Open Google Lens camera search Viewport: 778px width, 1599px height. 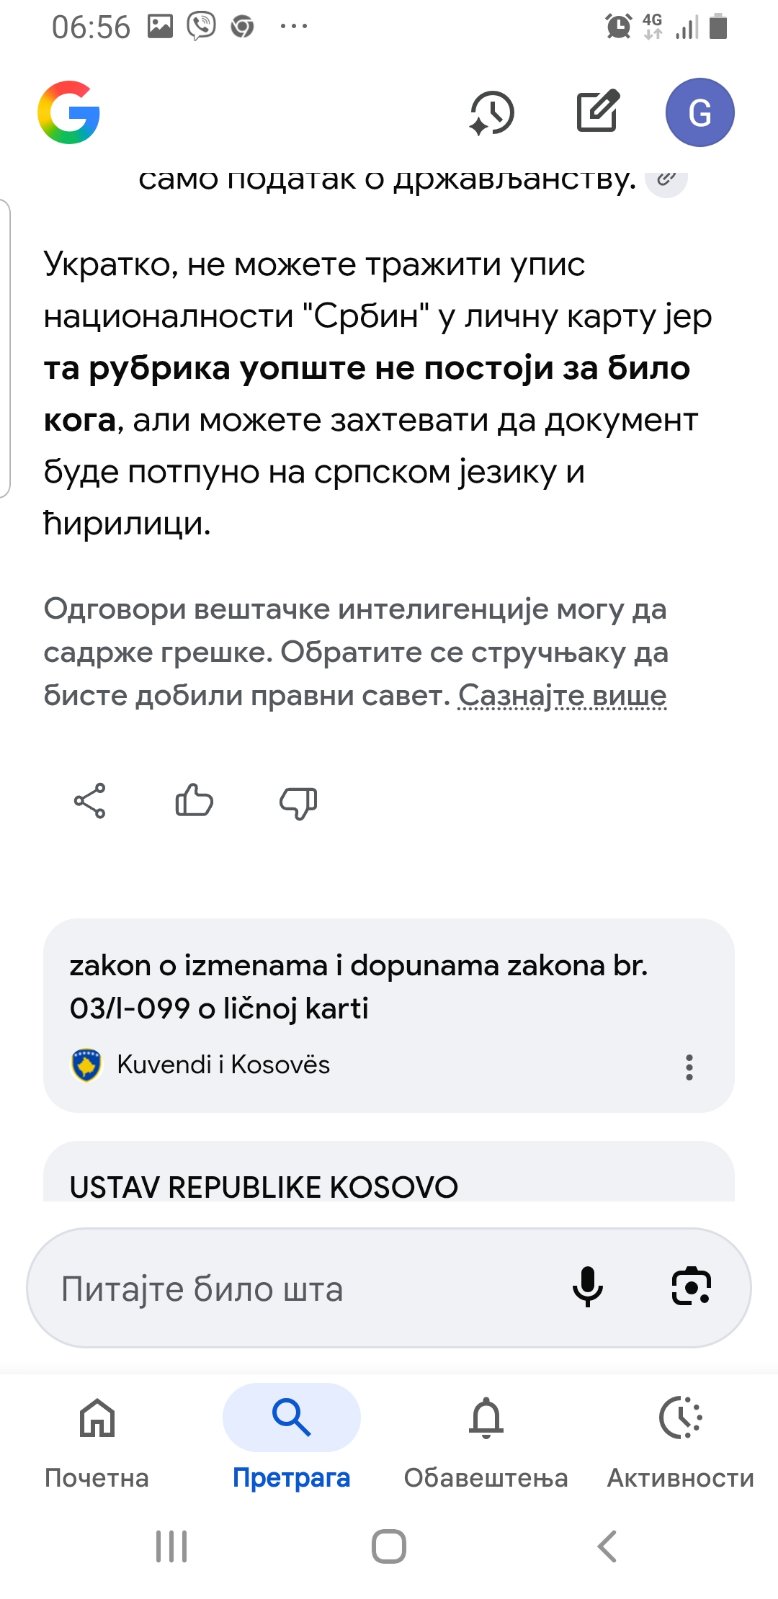point(691,1287)
